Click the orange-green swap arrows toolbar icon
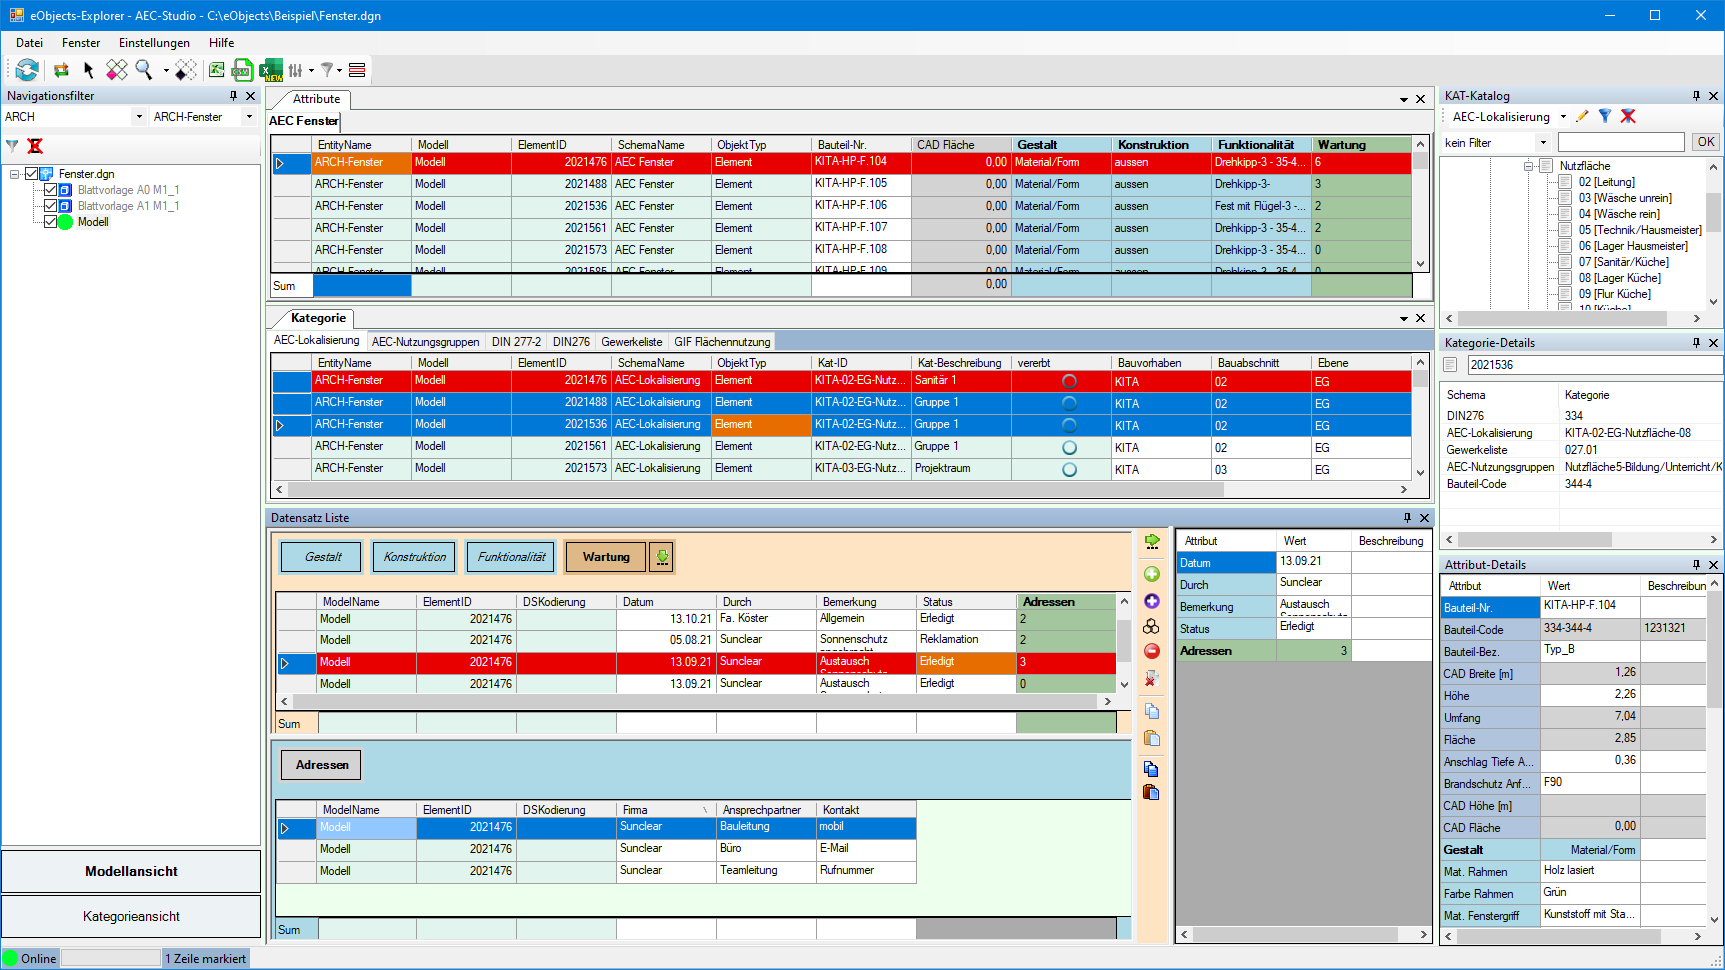1725x970 pixels. (61, 70)
